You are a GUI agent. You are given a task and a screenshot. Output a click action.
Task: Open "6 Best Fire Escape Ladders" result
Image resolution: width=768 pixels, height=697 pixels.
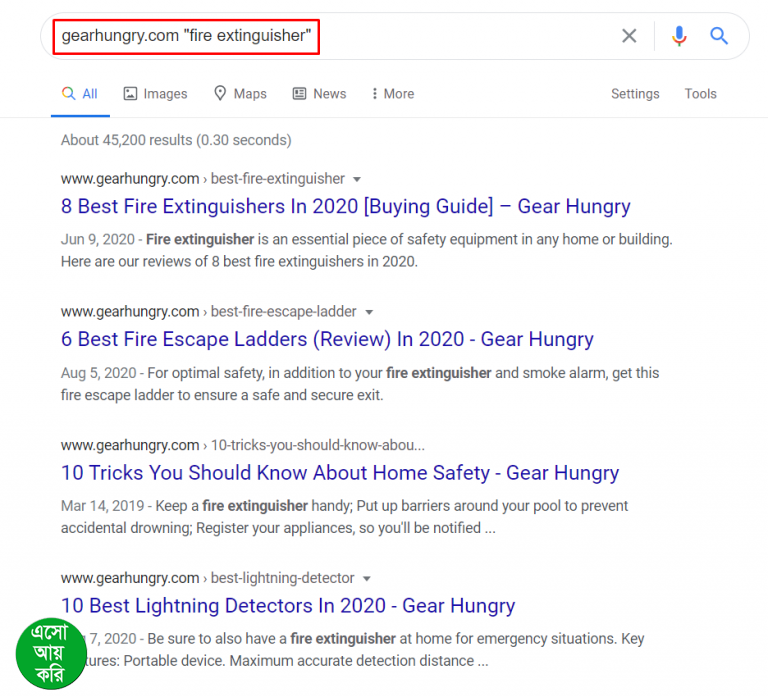pos(327,340)
